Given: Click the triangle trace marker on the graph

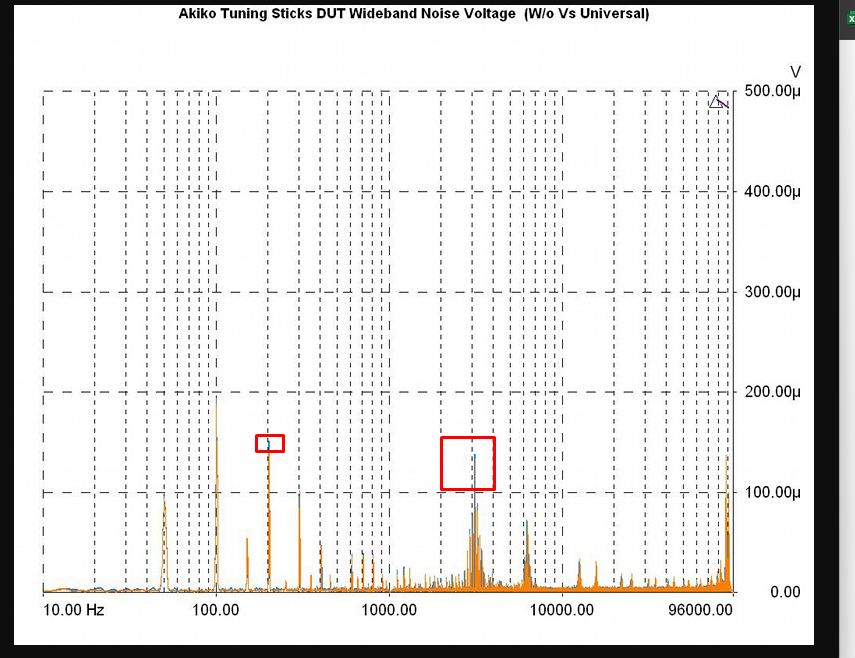Looking at the screenshot, I should point(716,102).
